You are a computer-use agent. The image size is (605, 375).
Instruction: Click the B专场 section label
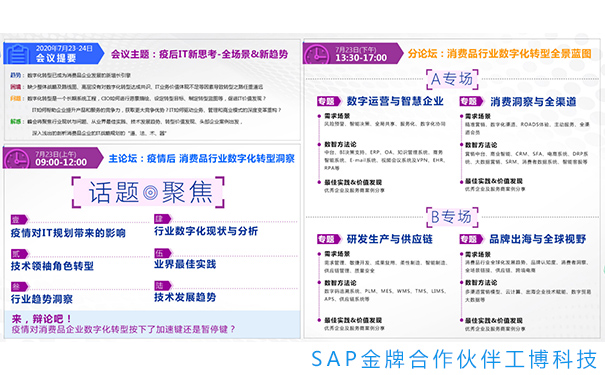[x=452, y=217]
